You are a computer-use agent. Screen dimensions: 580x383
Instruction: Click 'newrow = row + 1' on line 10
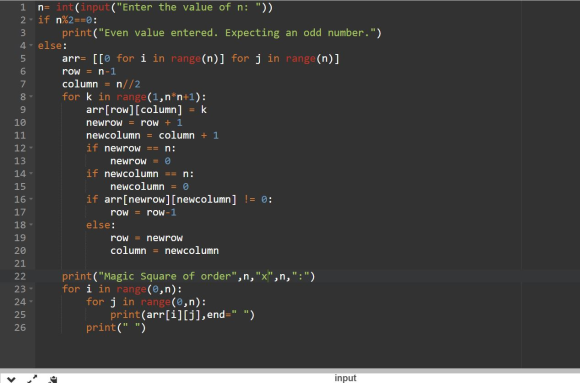134,122
